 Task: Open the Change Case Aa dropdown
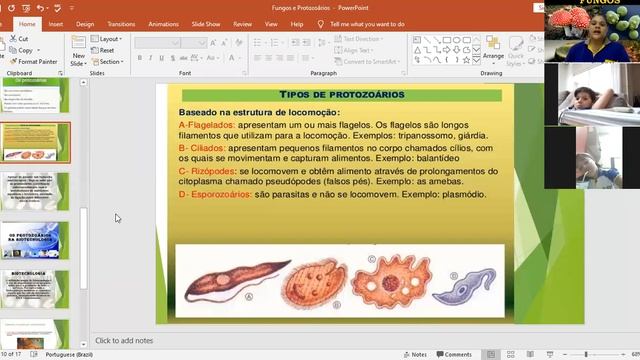click(212, 58)
